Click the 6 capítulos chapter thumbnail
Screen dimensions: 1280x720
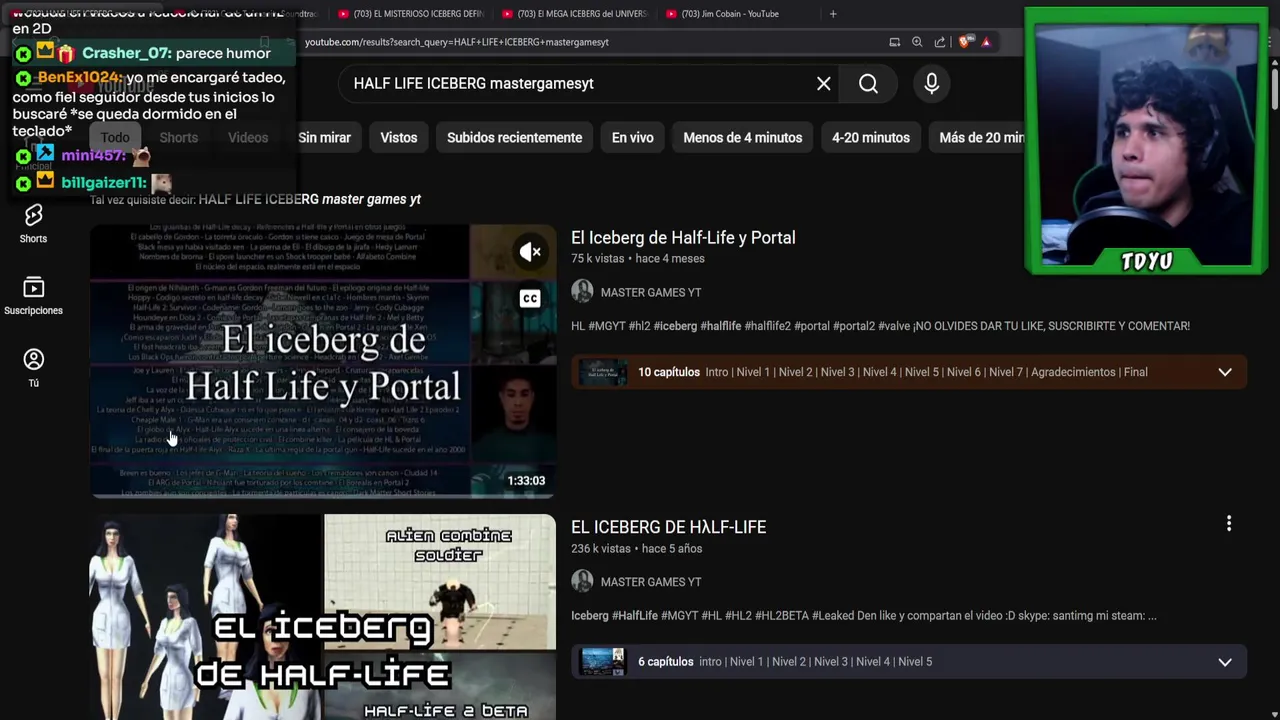click(603, 662)
